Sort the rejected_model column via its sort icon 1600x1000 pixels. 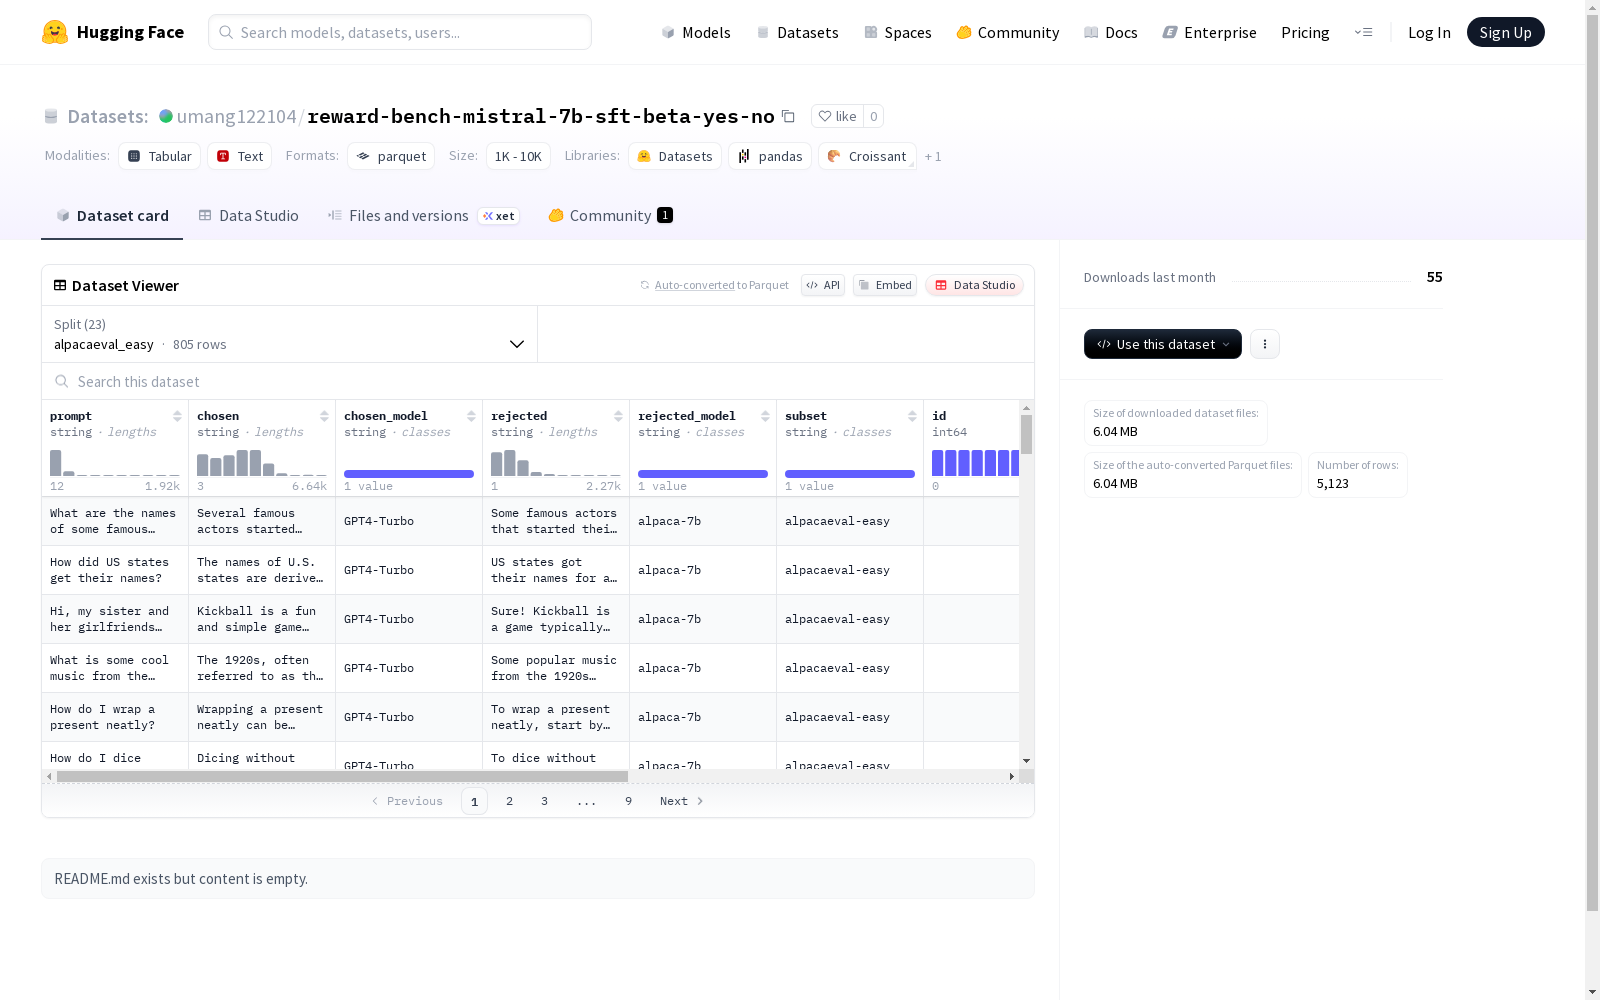pyautogui.click(x=765, y=416)
